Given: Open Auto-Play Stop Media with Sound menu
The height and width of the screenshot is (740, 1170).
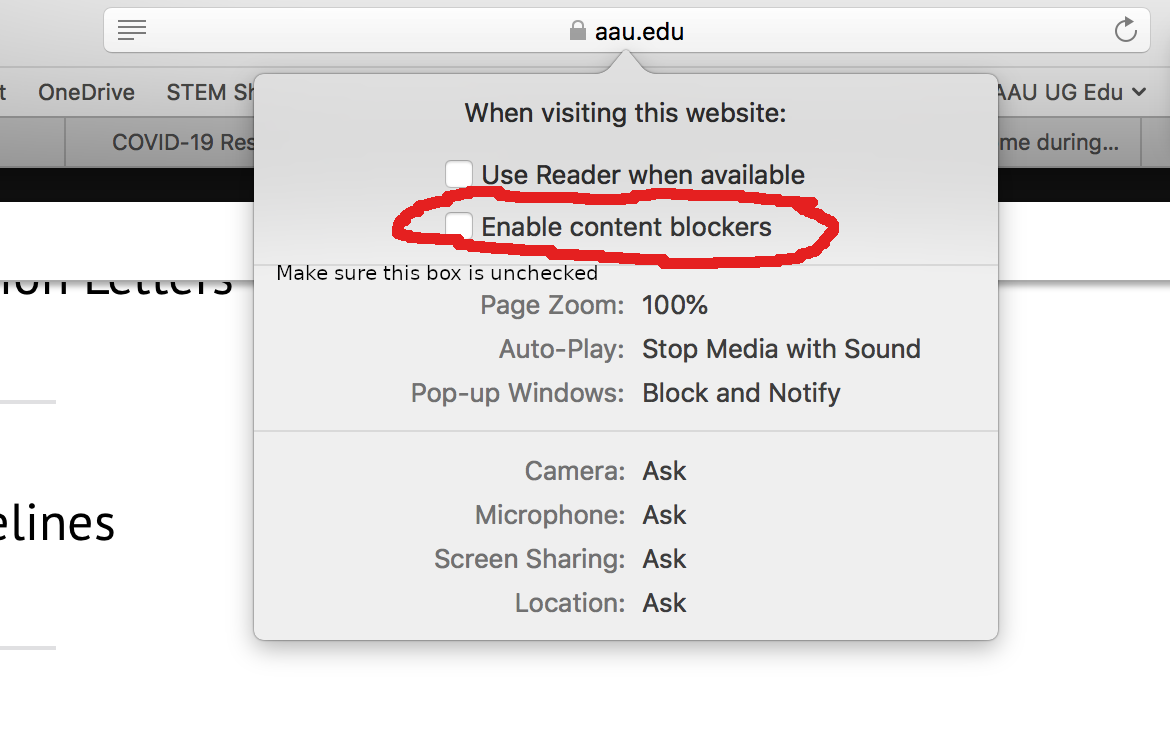Looking at the screenshot, I should point(781,349).
